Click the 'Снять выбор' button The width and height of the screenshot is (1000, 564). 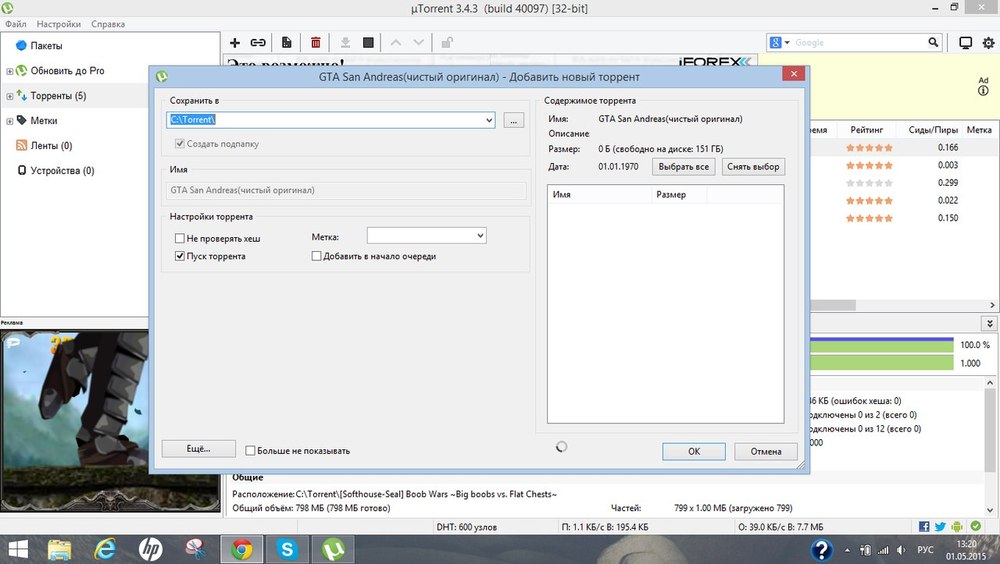click(x=753, y=167)
